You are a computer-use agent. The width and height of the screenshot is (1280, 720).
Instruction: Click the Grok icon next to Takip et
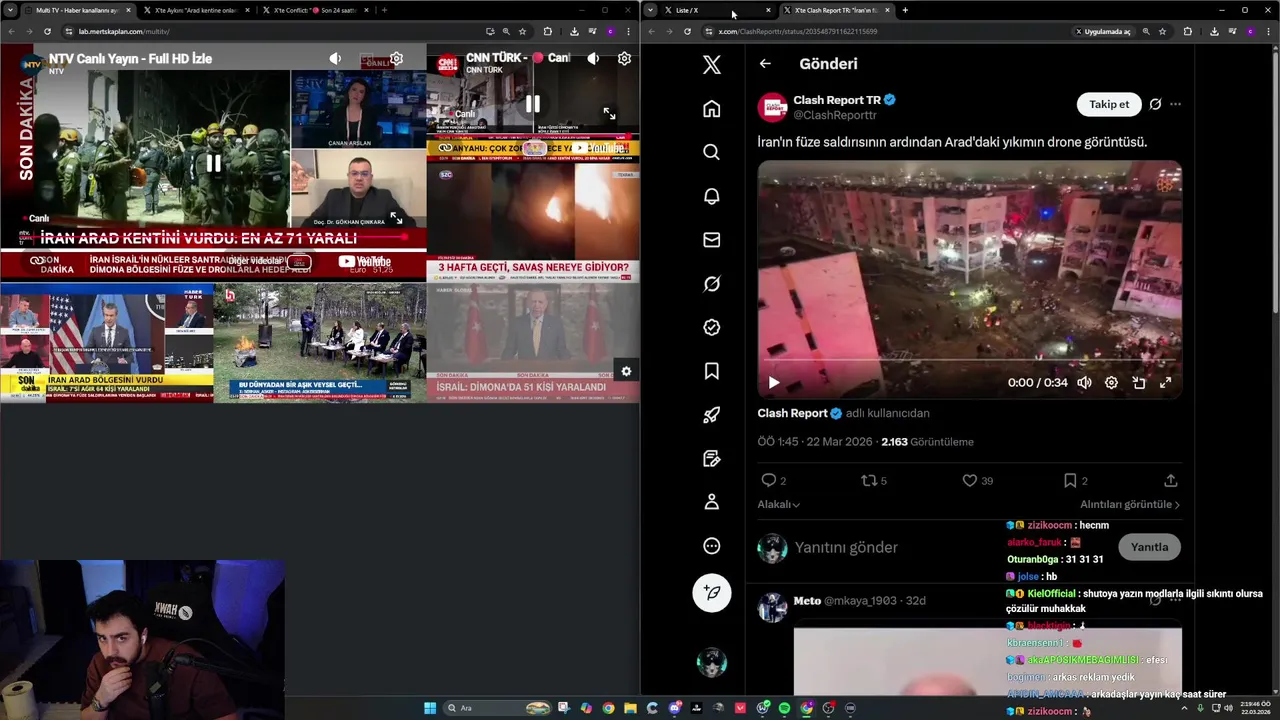1155,104
